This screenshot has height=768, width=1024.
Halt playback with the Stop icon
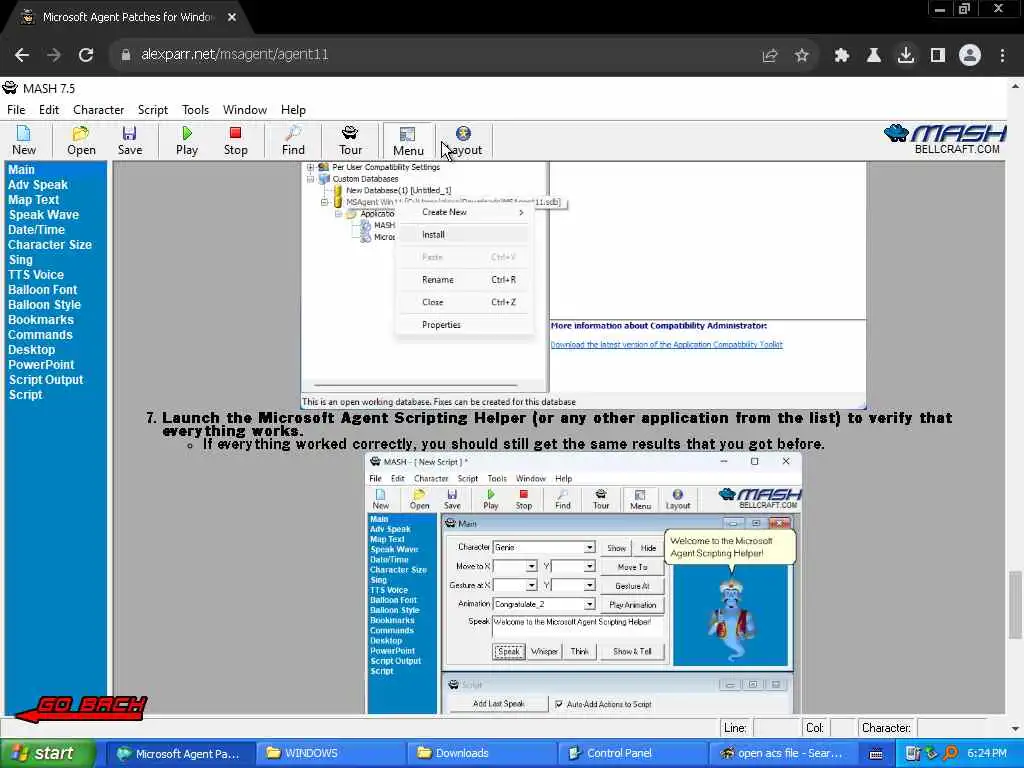pyautogui.click(x=235, y=140)
